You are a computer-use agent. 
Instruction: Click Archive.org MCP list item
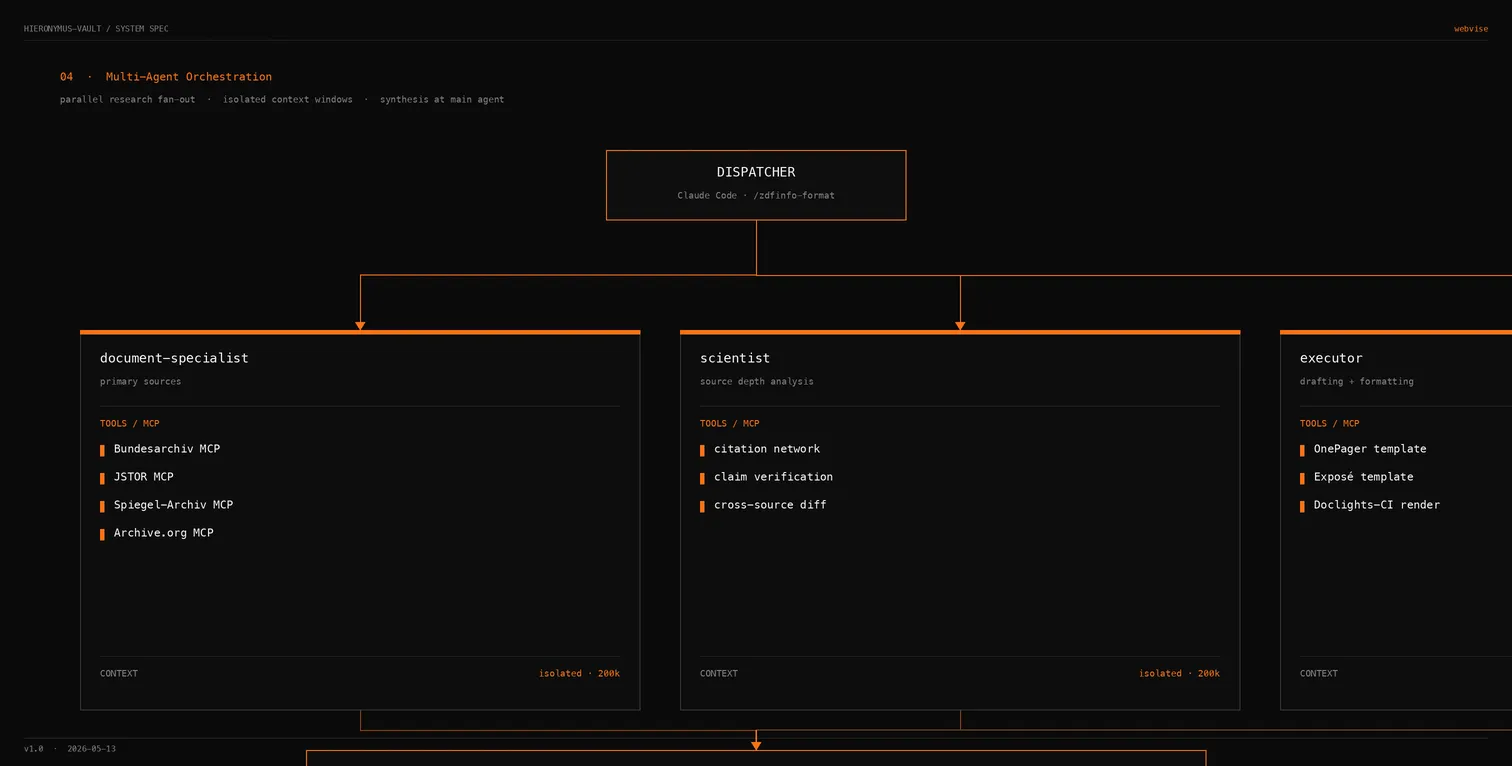[x=164, y=533]
